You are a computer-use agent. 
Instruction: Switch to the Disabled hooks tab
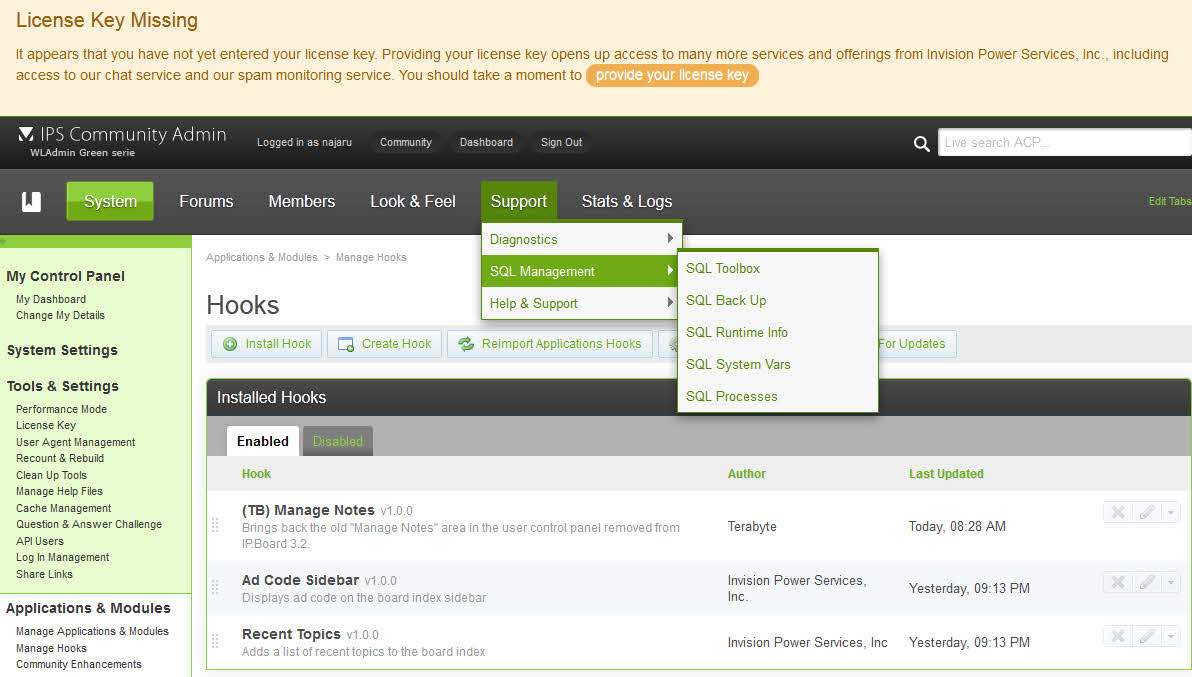(x=337, y=441)
